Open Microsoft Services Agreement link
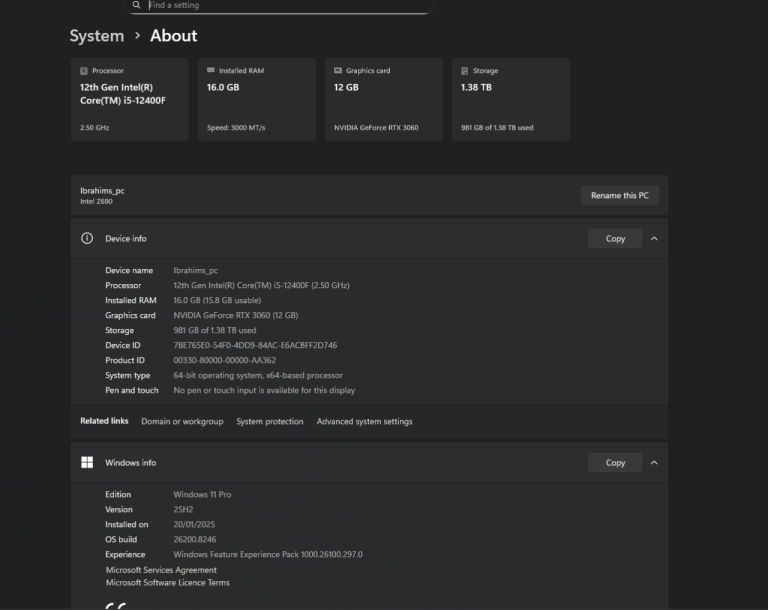Image resolution: width=768 pixels, height=610 pixels. (x=161, y=570)
